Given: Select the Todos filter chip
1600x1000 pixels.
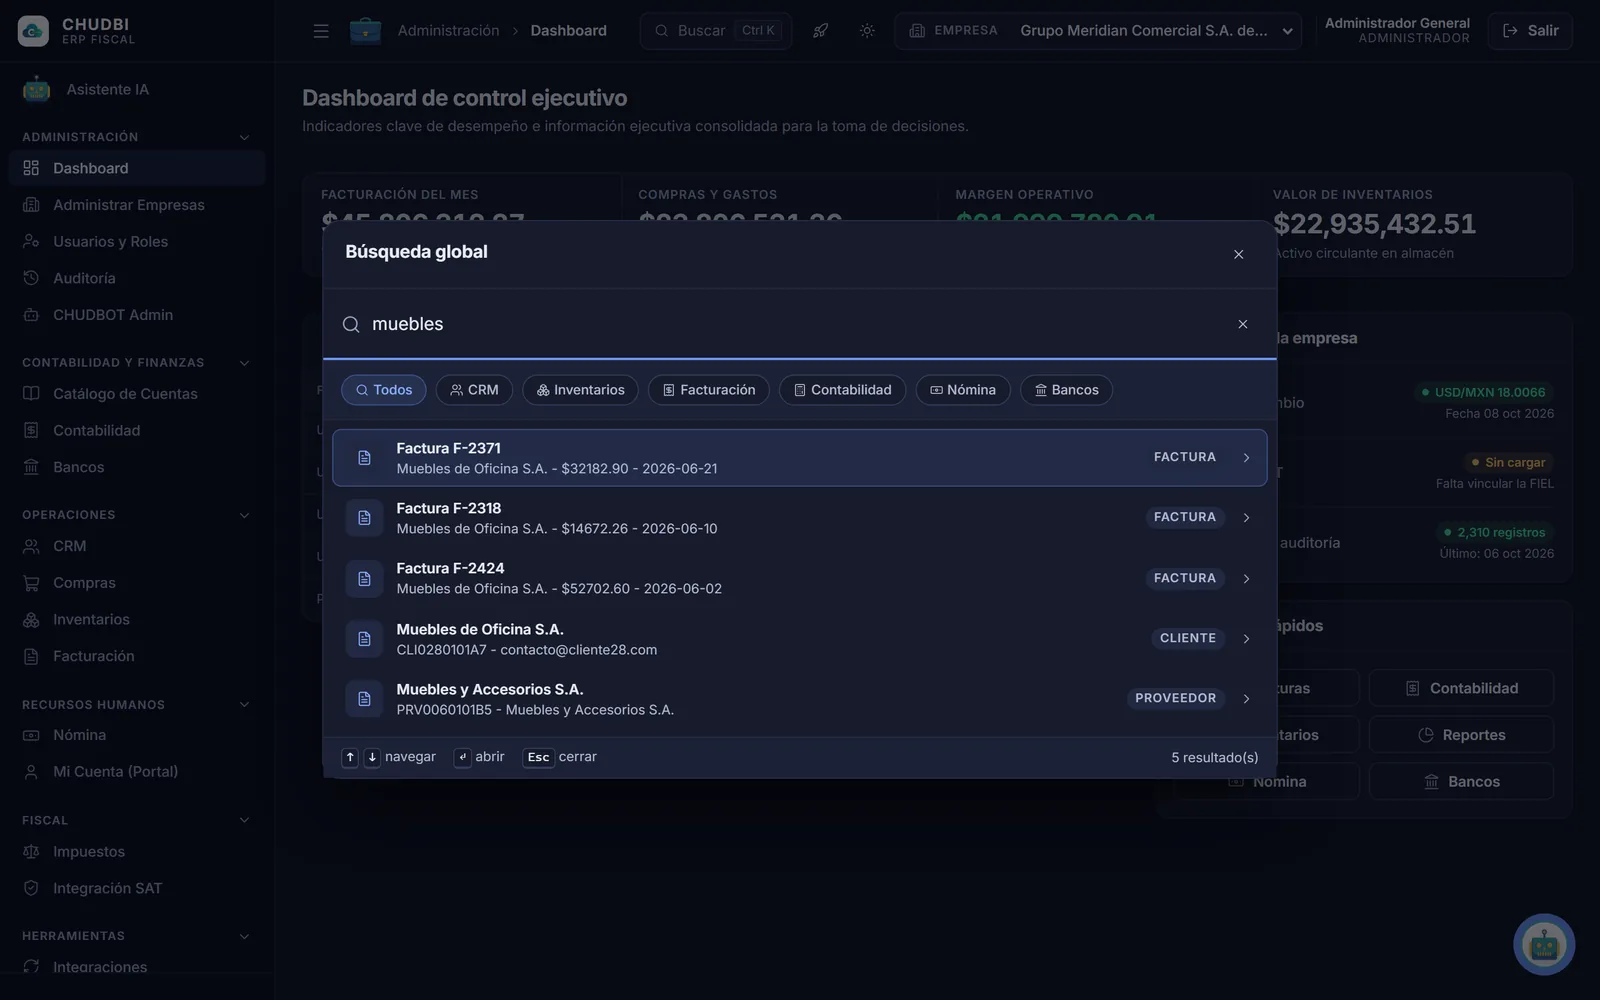Looking at the screenshot, I should click(384, 390).
